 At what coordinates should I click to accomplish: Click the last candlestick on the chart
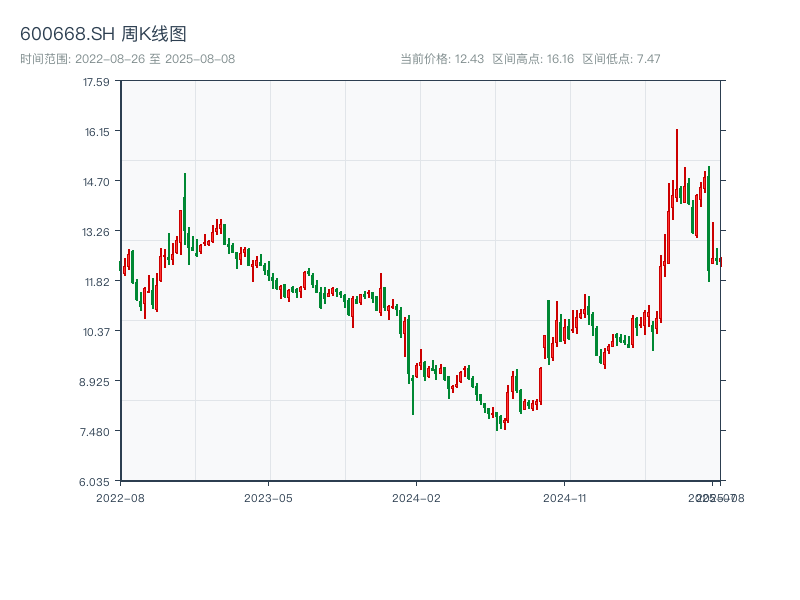720,261
